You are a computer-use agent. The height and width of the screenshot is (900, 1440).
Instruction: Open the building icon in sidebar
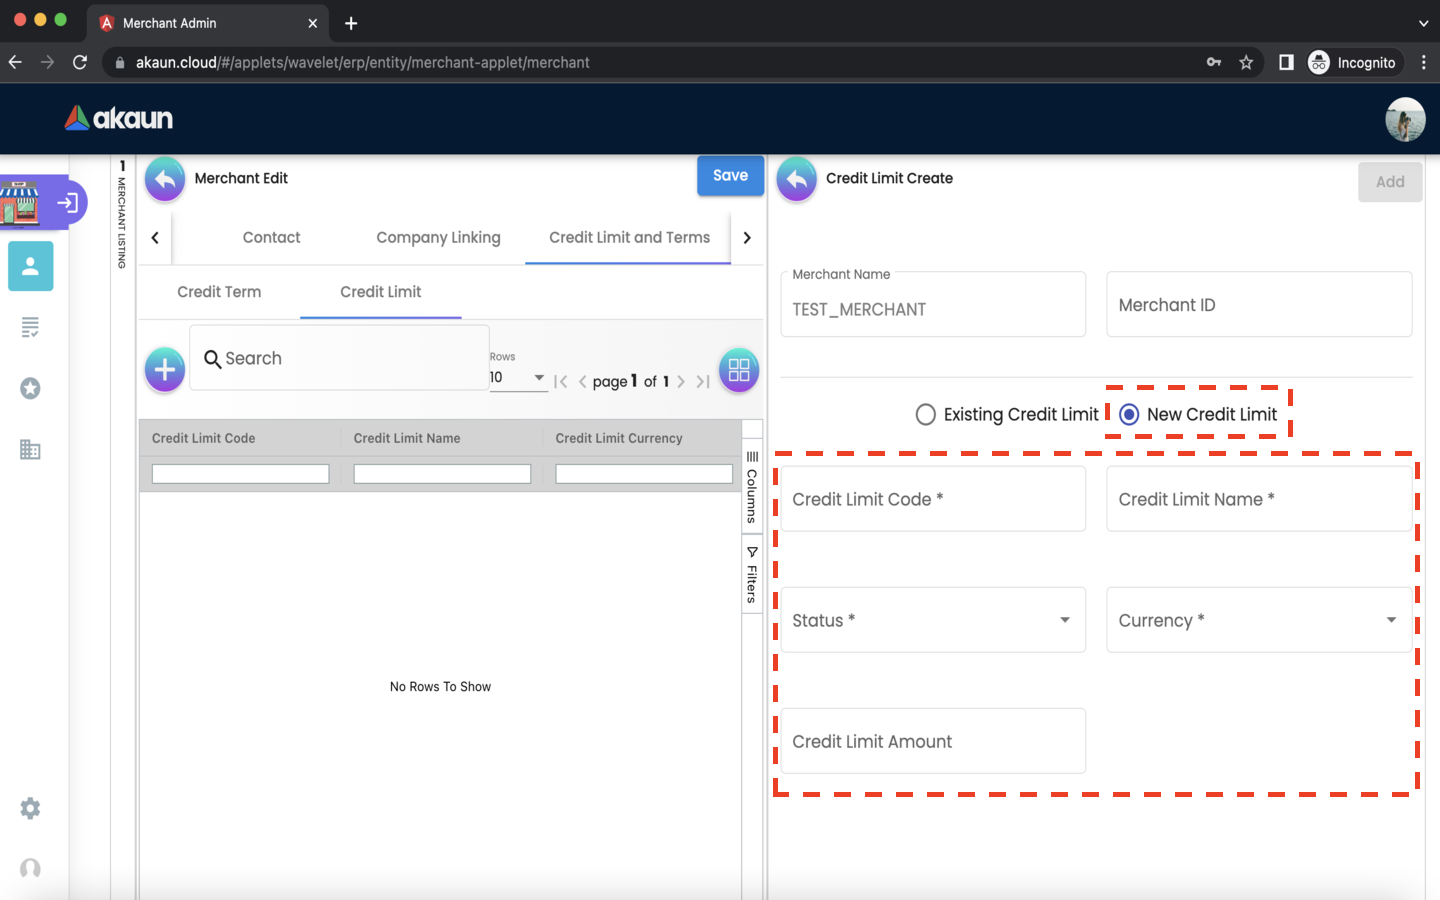31,449
